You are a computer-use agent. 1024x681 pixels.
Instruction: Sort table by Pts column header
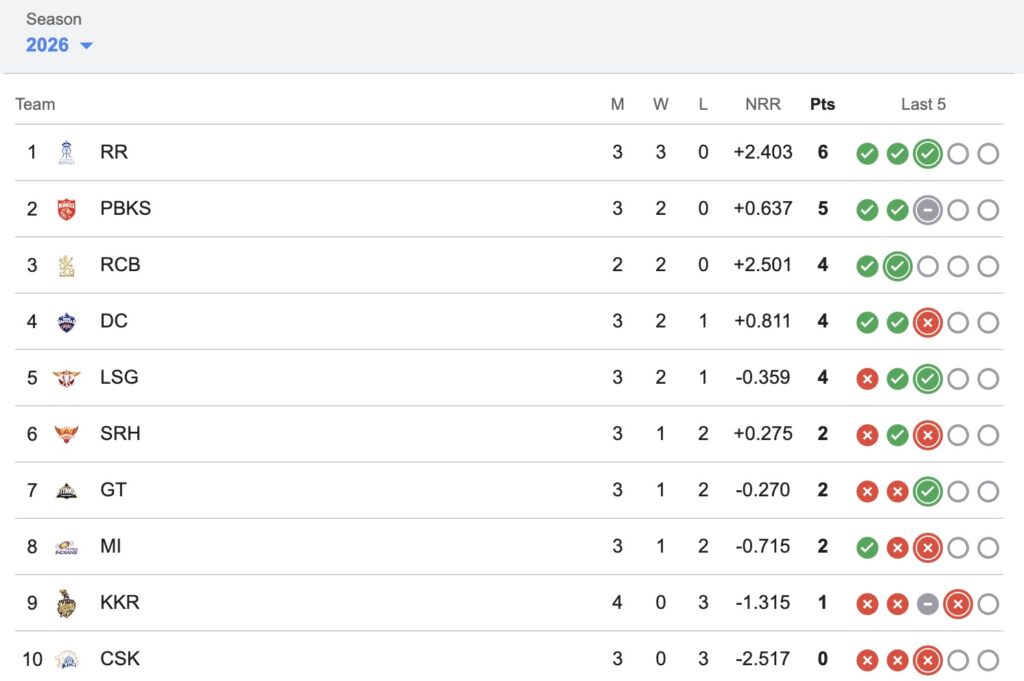coord(822,104)
